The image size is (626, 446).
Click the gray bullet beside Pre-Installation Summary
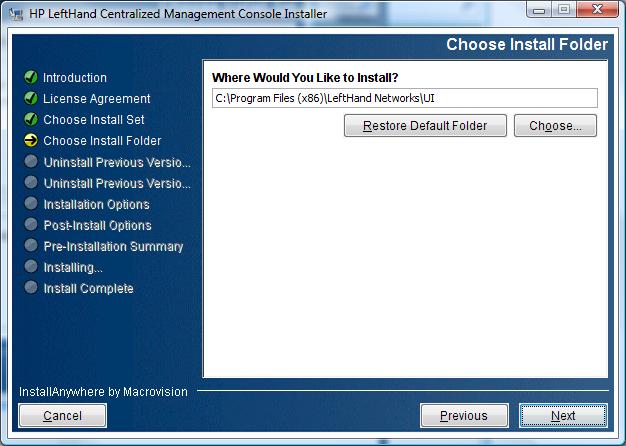(31, 245)
